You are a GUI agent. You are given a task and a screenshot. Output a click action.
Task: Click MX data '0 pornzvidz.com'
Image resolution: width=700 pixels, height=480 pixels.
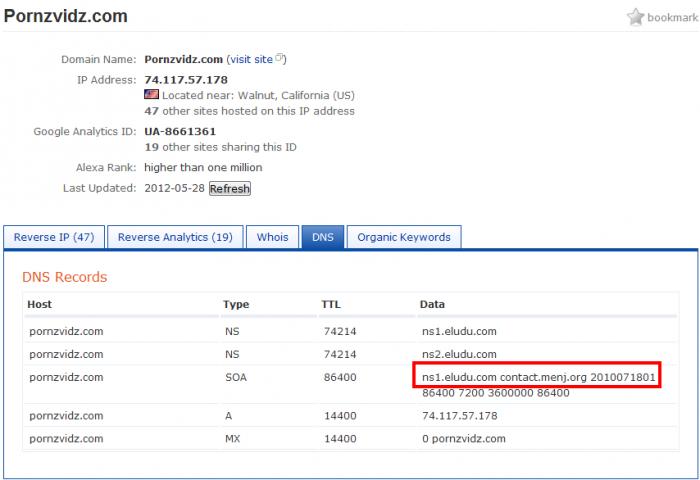[464, 439]
